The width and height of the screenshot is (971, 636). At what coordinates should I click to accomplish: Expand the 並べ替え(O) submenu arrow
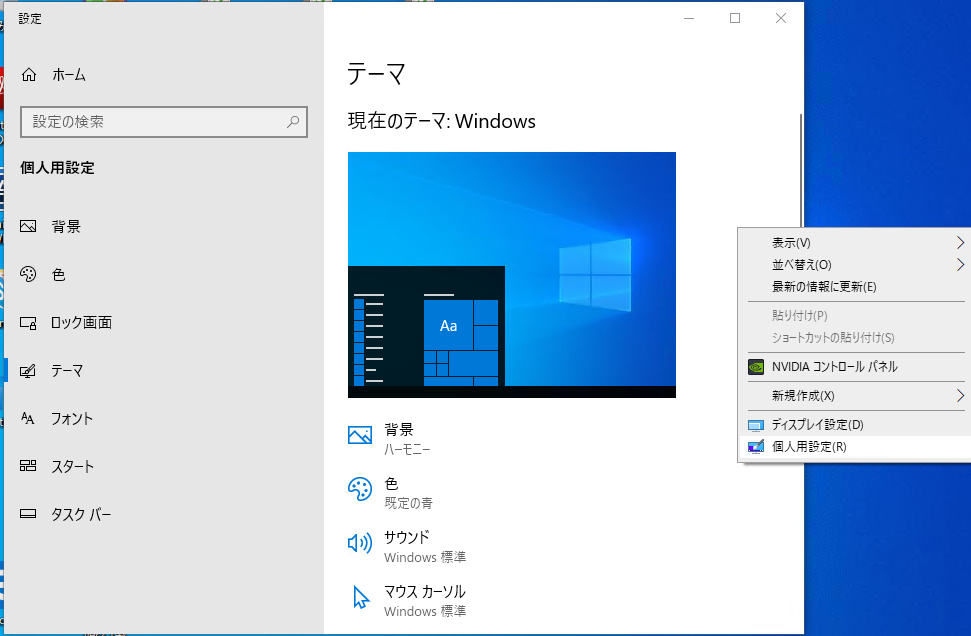pyautogui.click(x=960, y=264)
